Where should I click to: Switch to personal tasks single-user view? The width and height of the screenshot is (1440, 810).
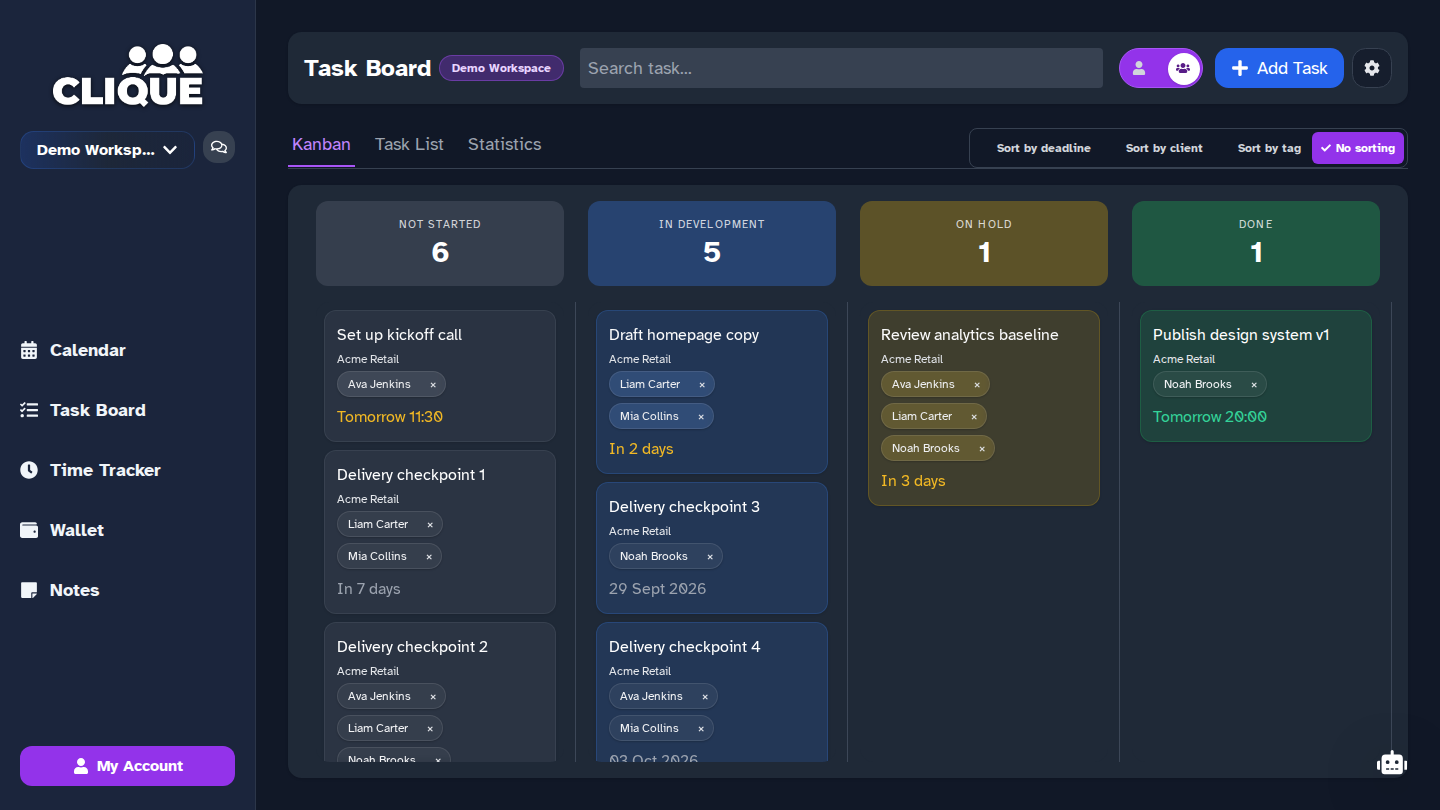(x=1139, y=68)
